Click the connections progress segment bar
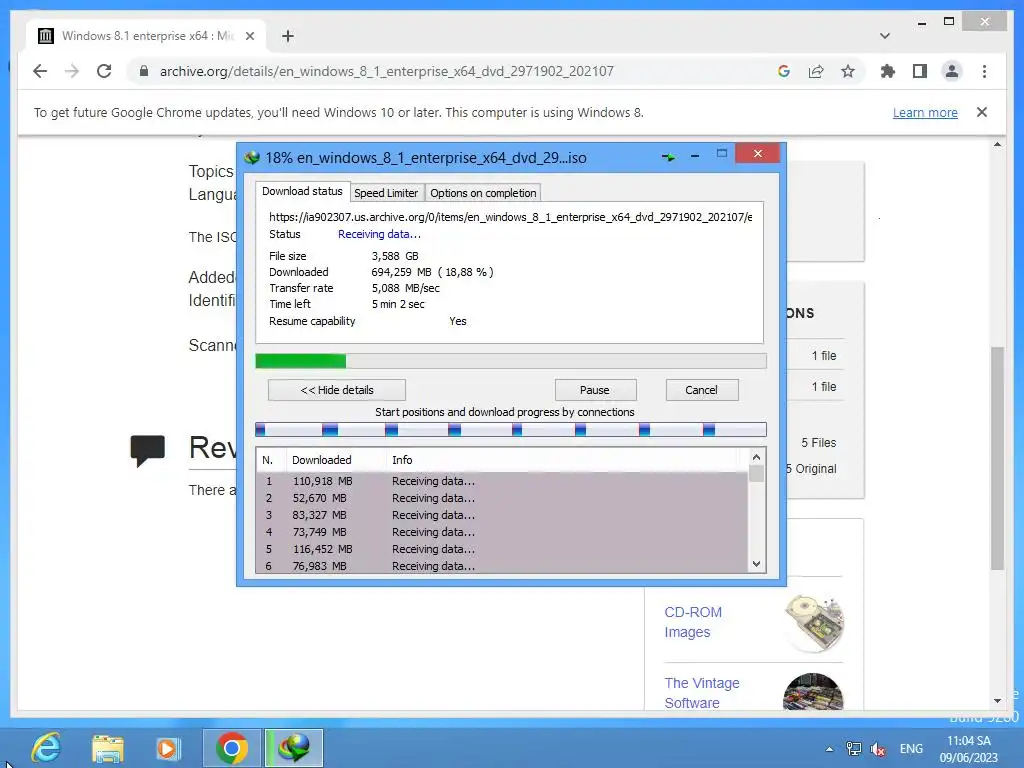 pyautogui.click(x=511, y=429)
